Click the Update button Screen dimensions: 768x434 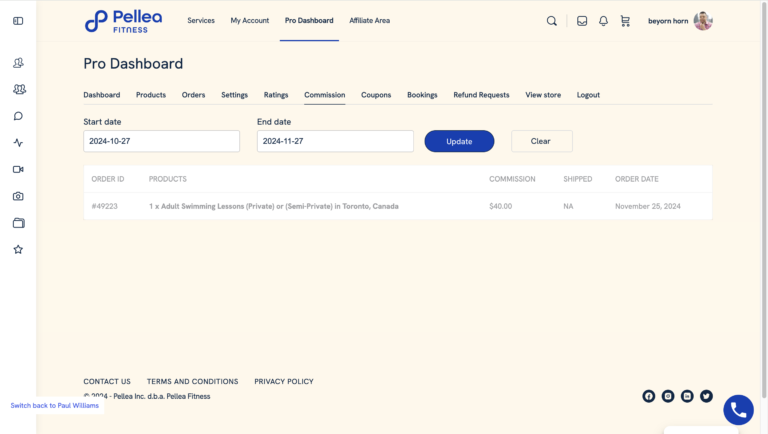(459, 141)
